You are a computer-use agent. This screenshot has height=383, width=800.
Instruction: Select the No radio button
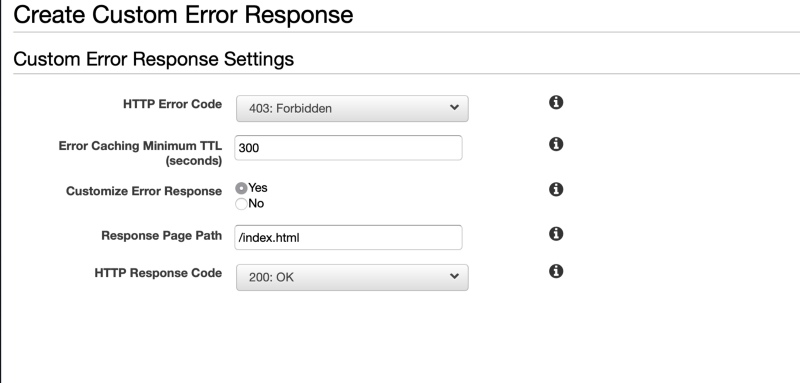click(x=241, y=204)
